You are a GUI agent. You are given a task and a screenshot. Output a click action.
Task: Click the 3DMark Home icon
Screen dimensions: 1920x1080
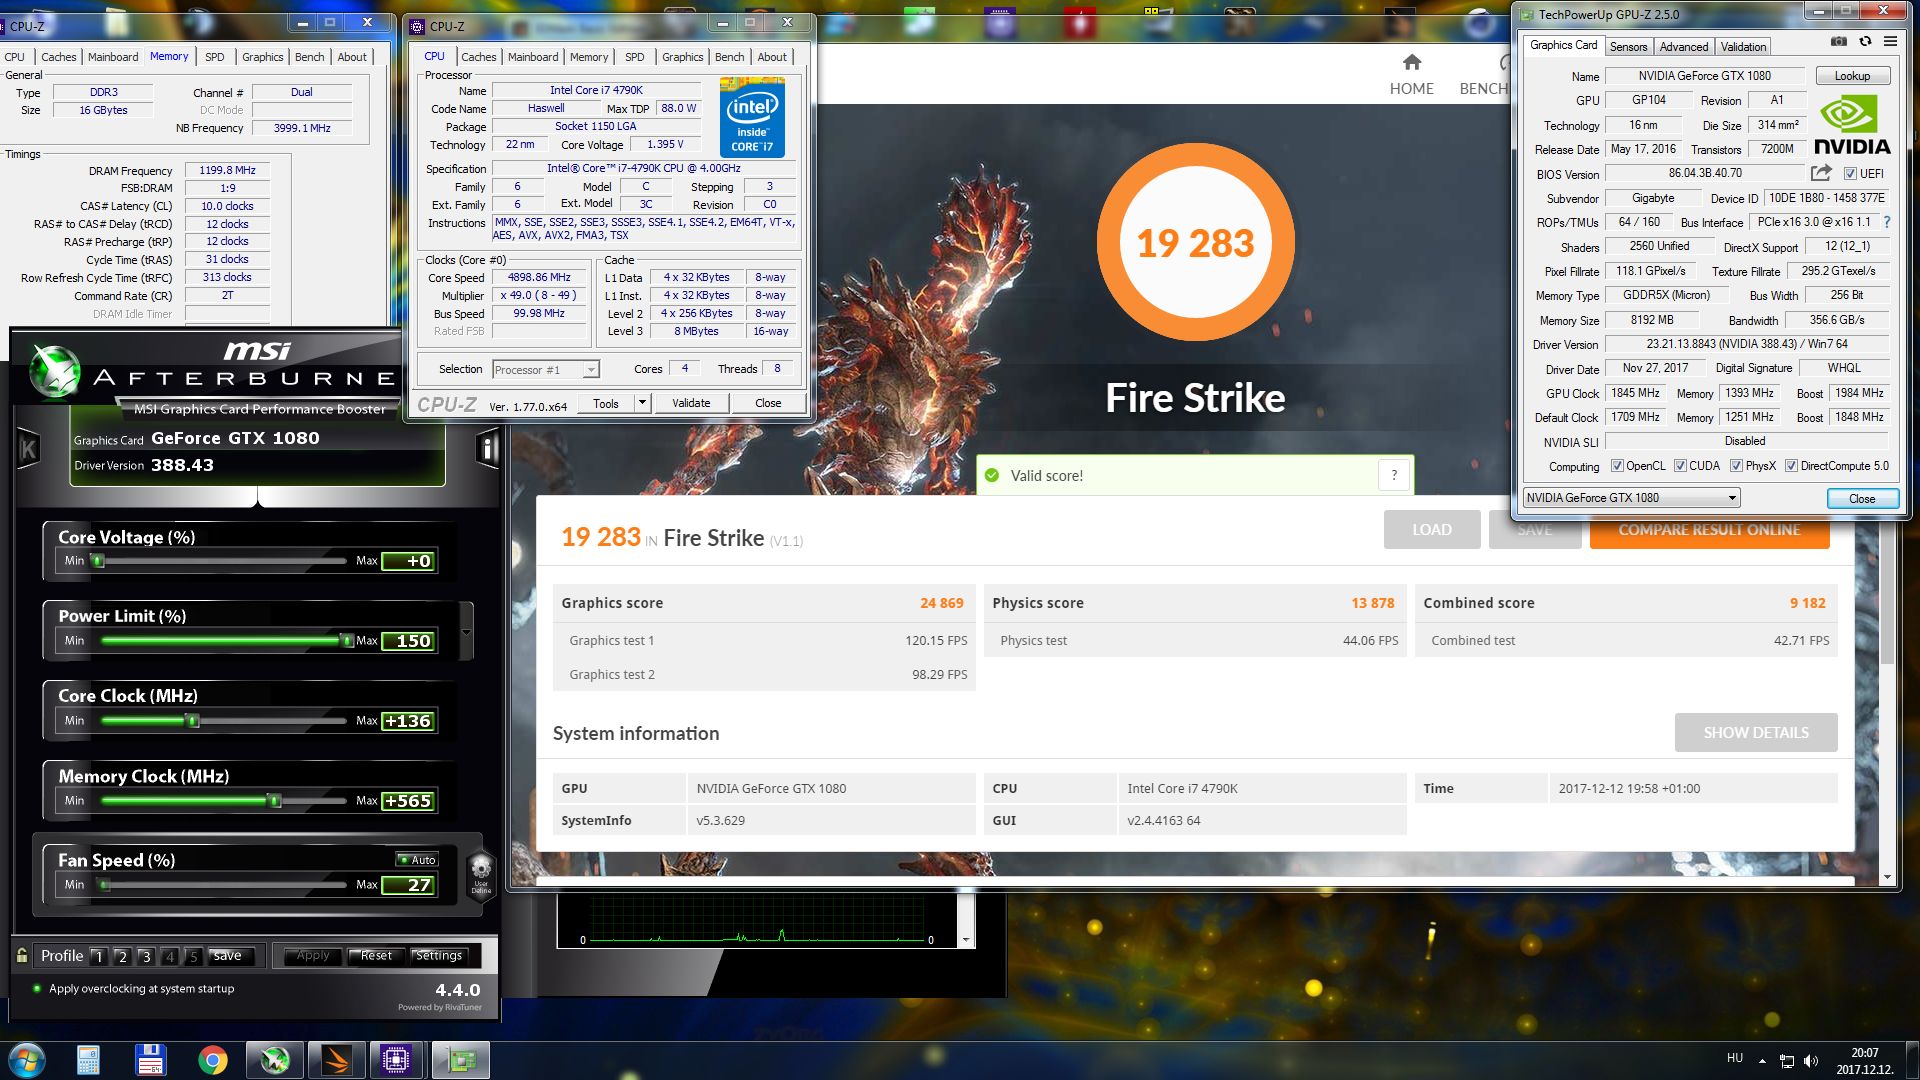coord(1412,63)
